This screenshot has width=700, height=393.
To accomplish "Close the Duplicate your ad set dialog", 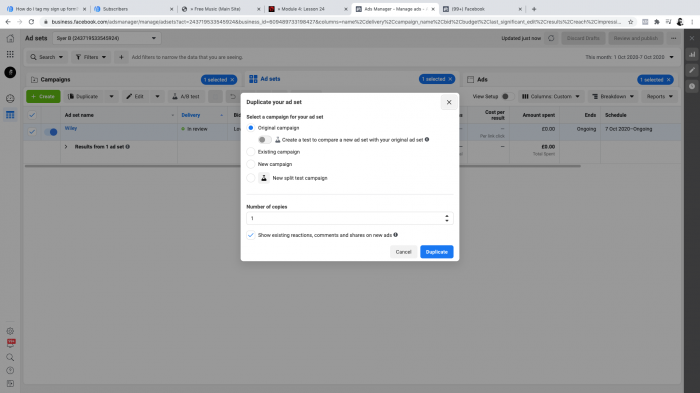I will (x=449, y=102).
